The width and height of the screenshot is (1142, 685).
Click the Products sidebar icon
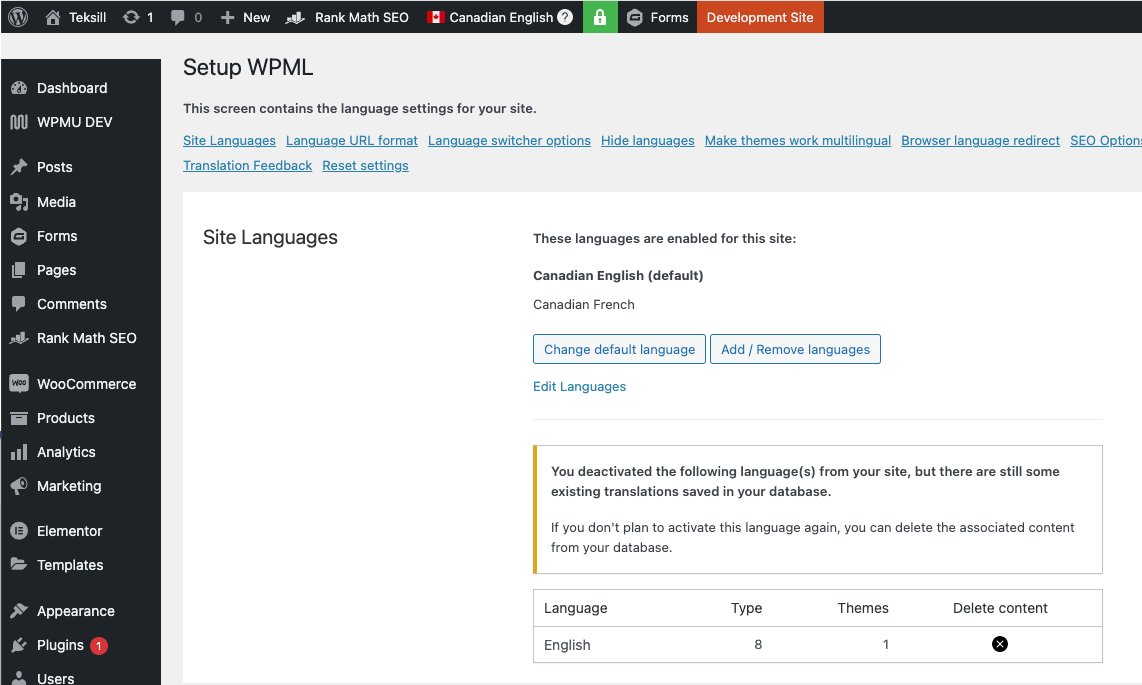(x=19, y=418)
